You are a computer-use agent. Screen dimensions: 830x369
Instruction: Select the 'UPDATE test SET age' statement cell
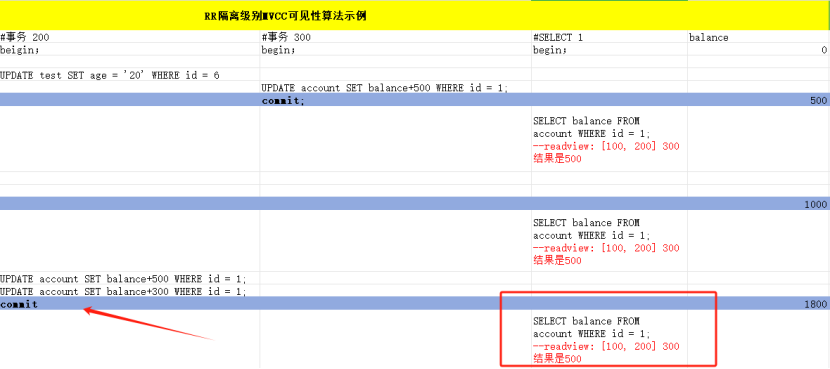(x=130, y=75)
